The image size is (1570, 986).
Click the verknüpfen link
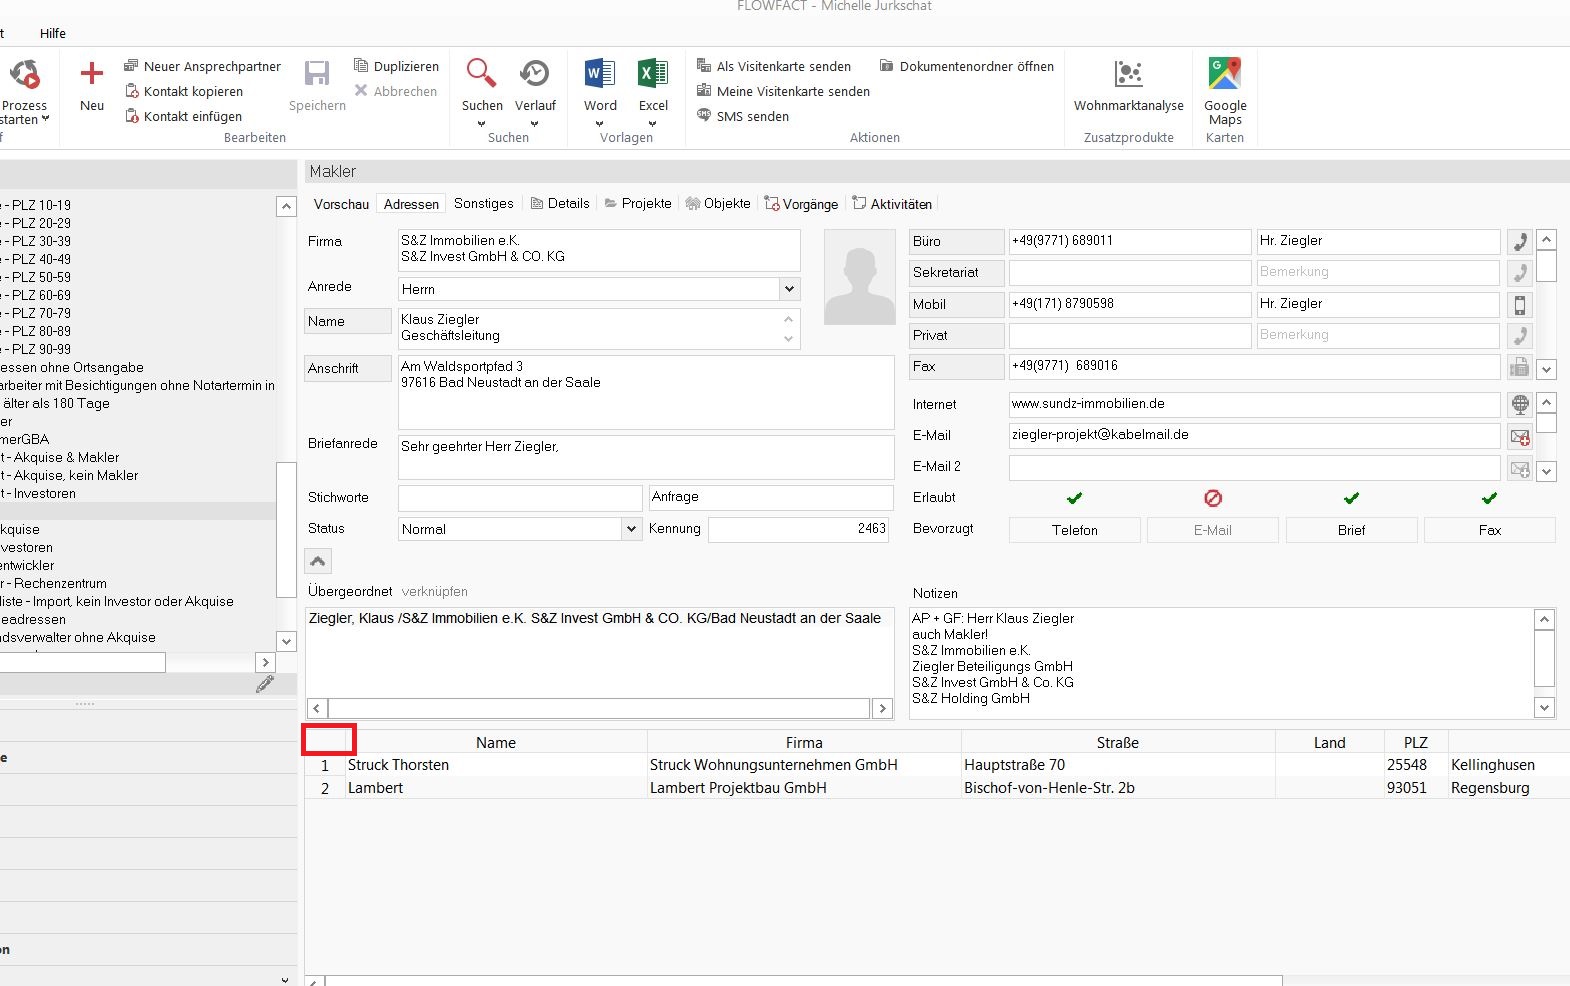coord(434,592)
